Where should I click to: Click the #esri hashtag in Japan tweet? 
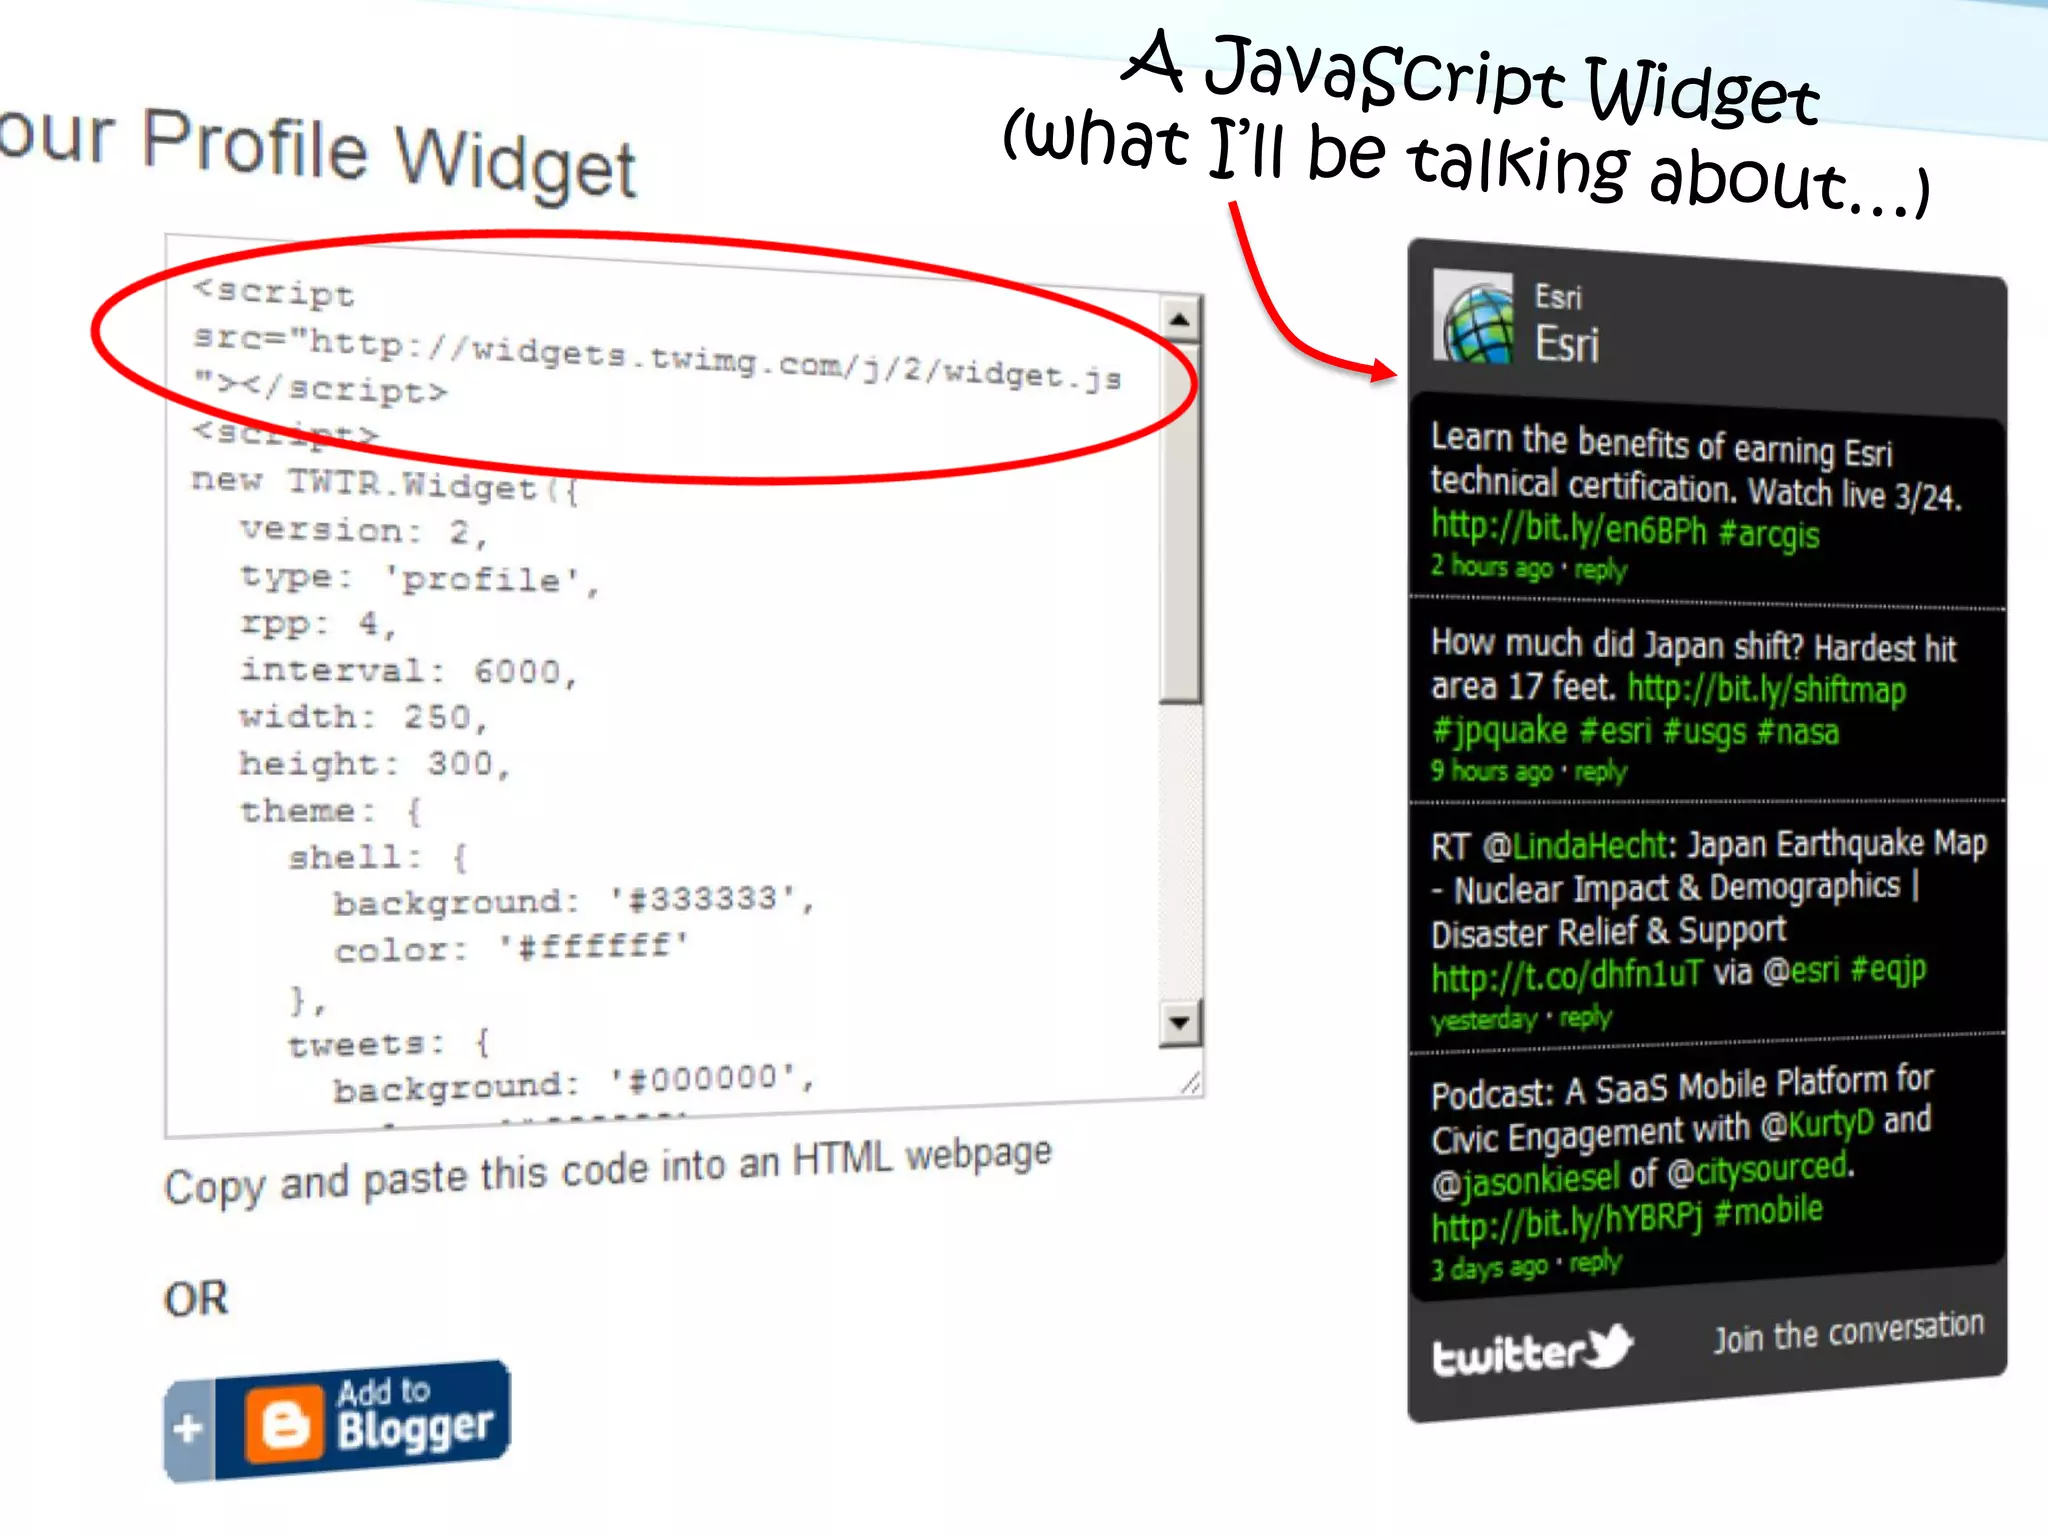click(1615, 731)
